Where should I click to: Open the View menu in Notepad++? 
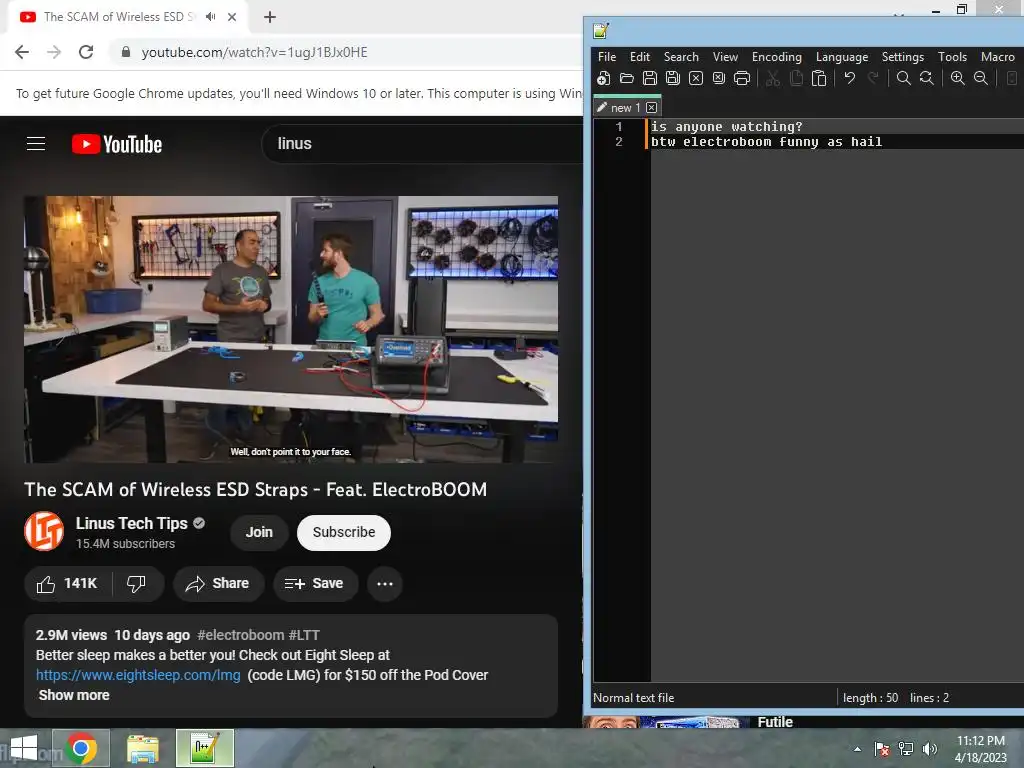(725, 57)
